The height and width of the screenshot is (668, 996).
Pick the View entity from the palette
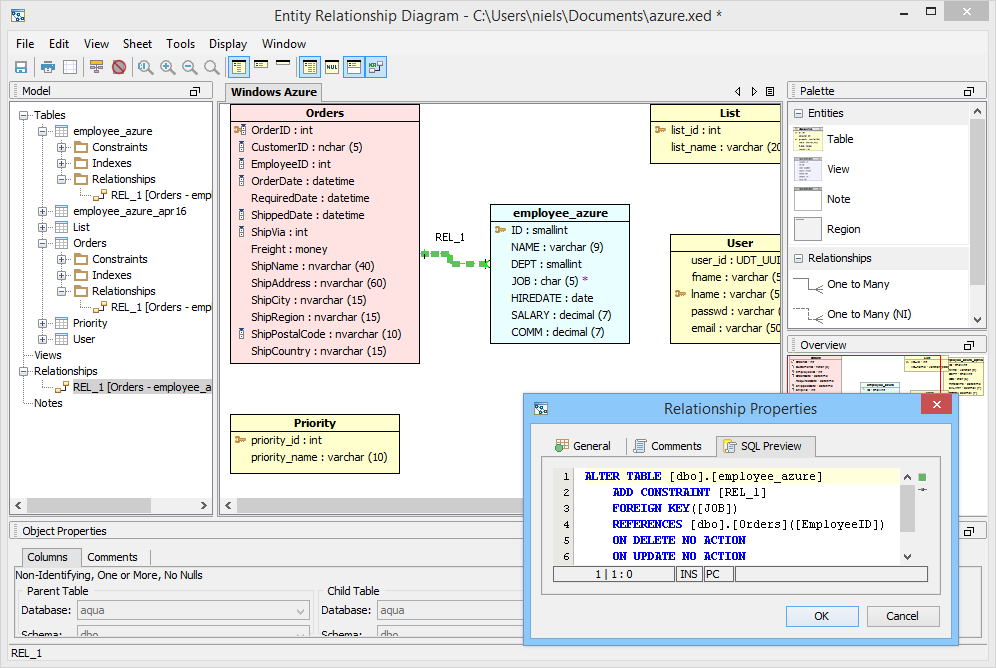click(821, 169)
